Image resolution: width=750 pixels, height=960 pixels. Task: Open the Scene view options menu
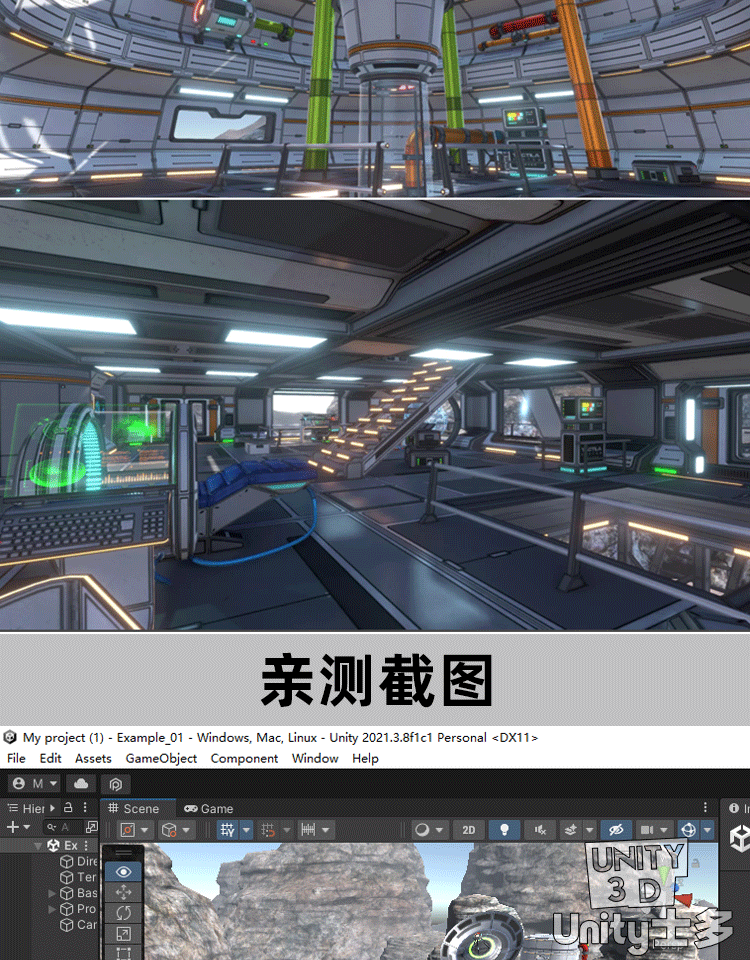click(705, 807)
